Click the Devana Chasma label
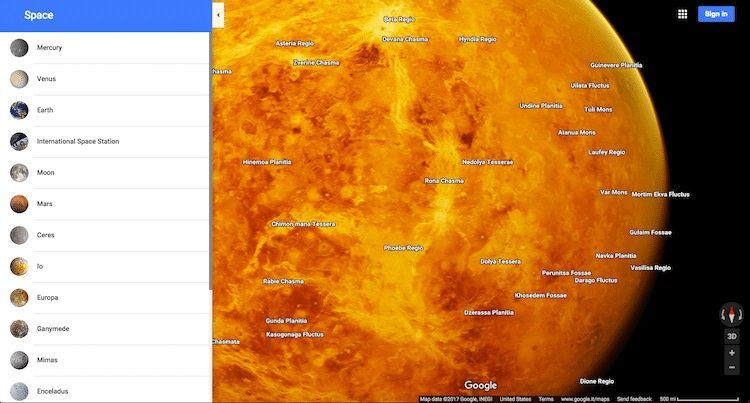750x403 pixels. (x=405, y=39)
